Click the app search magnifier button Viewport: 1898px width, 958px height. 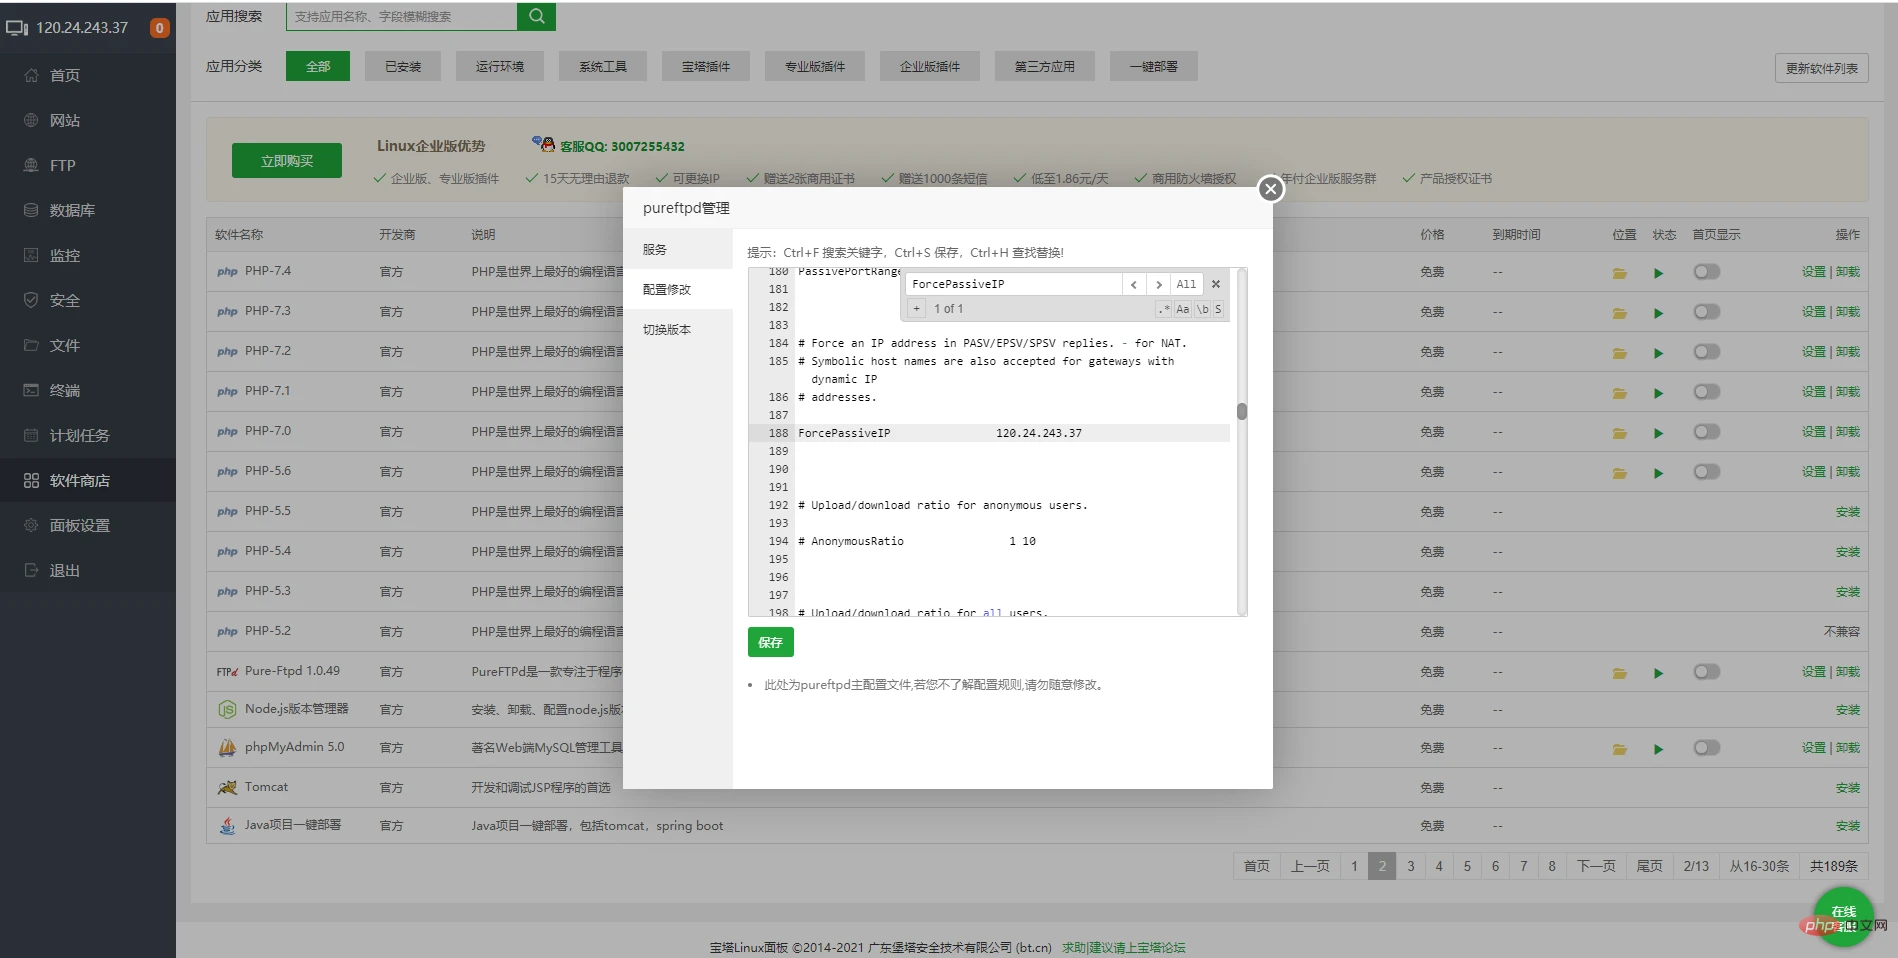[536, 16]
